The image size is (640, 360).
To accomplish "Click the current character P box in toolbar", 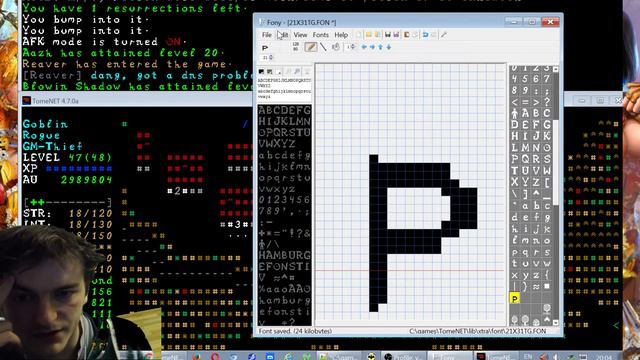I will 265,48.
